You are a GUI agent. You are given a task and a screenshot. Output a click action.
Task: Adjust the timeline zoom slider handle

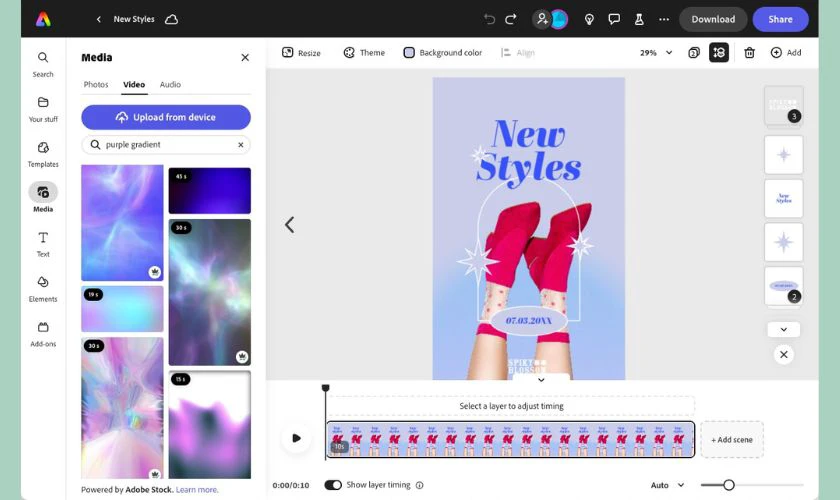[729, 485]
